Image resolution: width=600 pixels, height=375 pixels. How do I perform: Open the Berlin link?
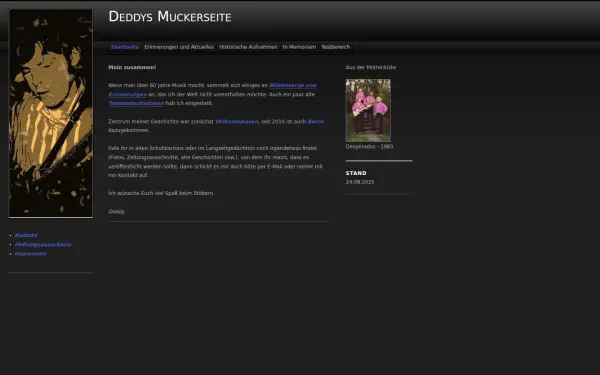(x=316, y=122)
